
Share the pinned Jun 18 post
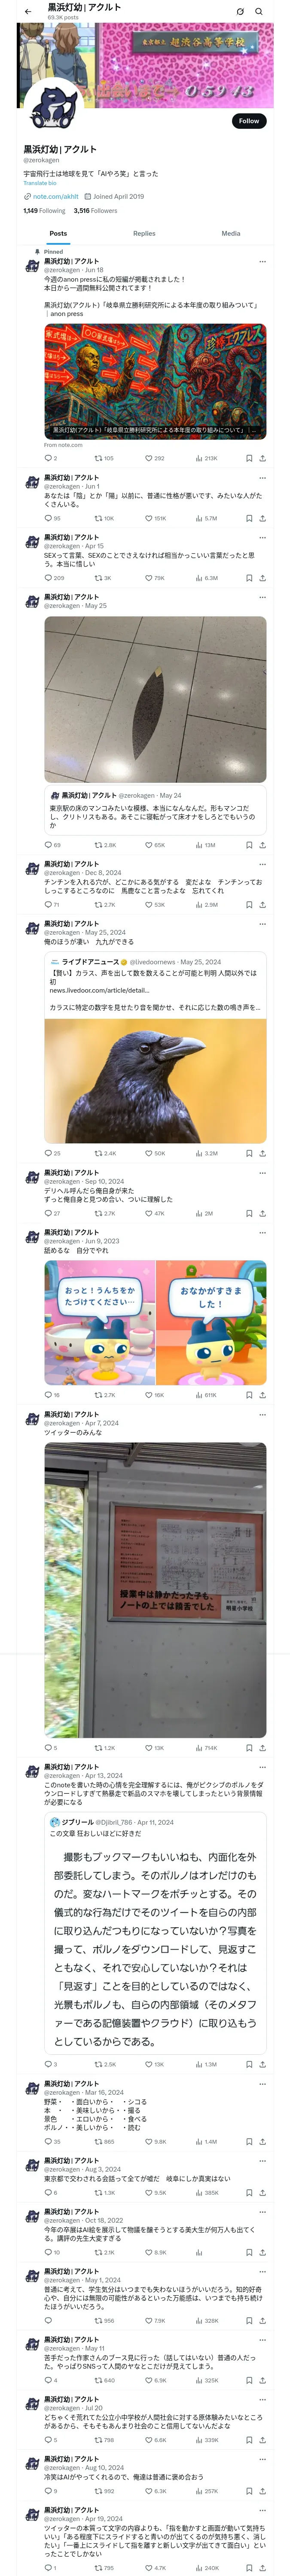[x=262, y=458]
